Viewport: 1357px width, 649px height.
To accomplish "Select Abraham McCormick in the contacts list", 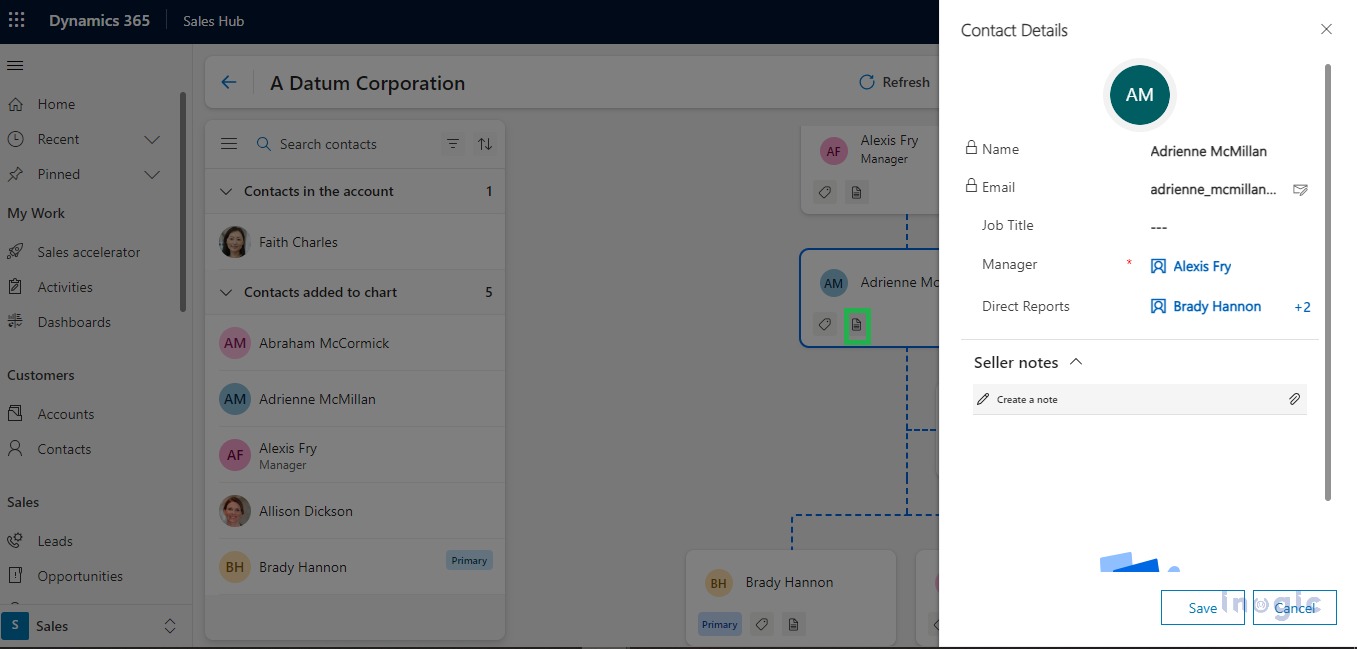I will click(355, 343).
